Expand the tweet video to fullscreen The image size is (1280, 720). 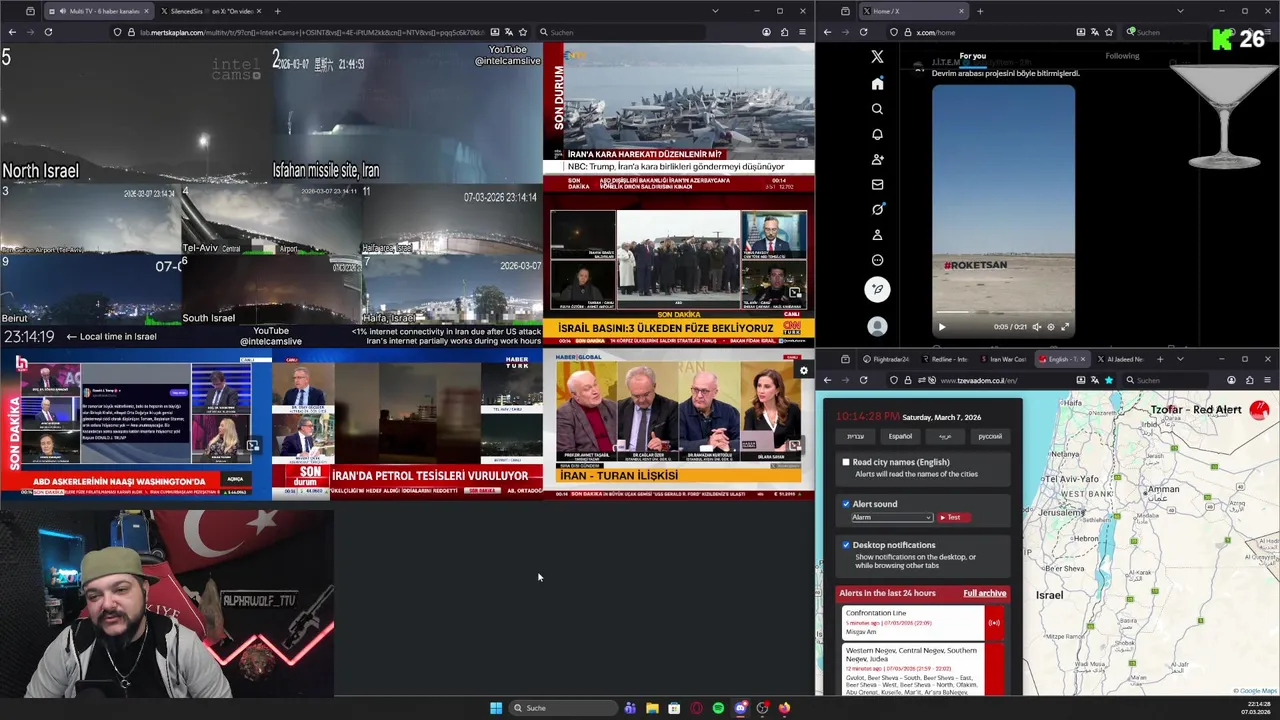1065,327
